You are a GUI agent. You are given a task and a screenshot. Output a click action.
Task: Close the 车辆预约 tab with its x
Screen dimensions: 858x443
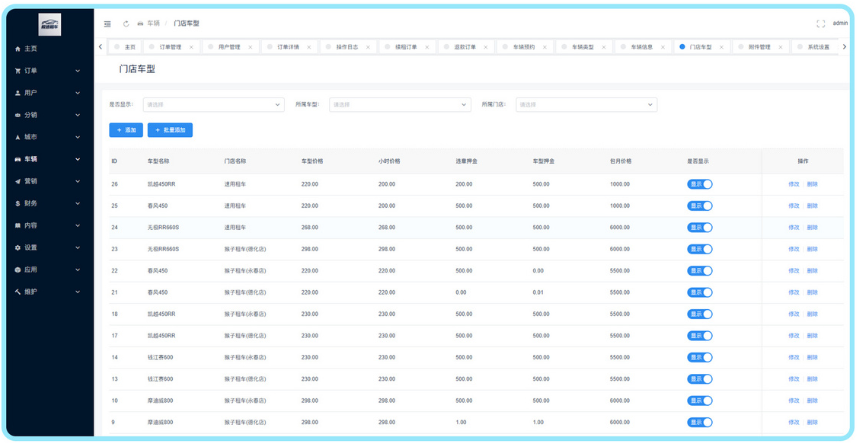point(544,47)
